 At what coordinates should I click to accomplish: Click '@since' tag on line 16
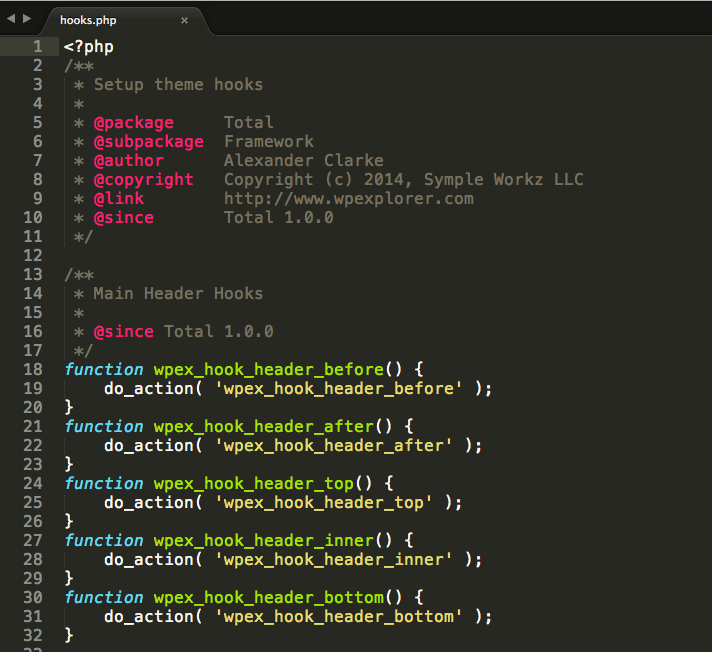(124, 331)
